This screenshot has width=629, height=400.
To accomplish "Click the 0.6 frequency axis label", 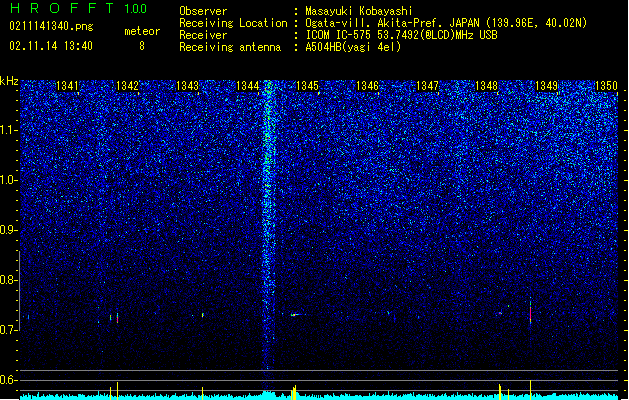I will [x=8, y=380].
